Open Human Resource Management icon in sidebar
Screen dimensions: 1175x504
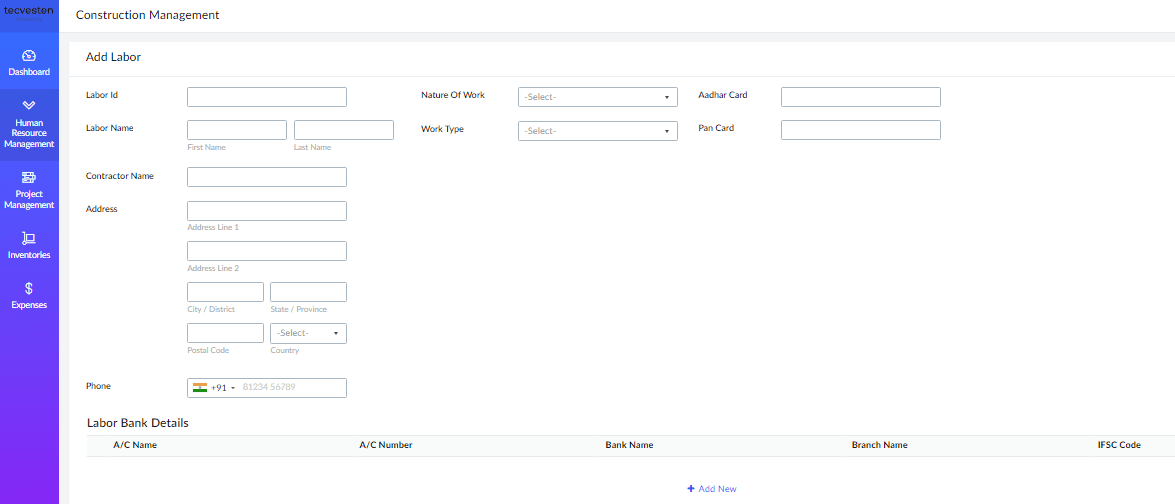pyautogui.click(x=29, y=105)
